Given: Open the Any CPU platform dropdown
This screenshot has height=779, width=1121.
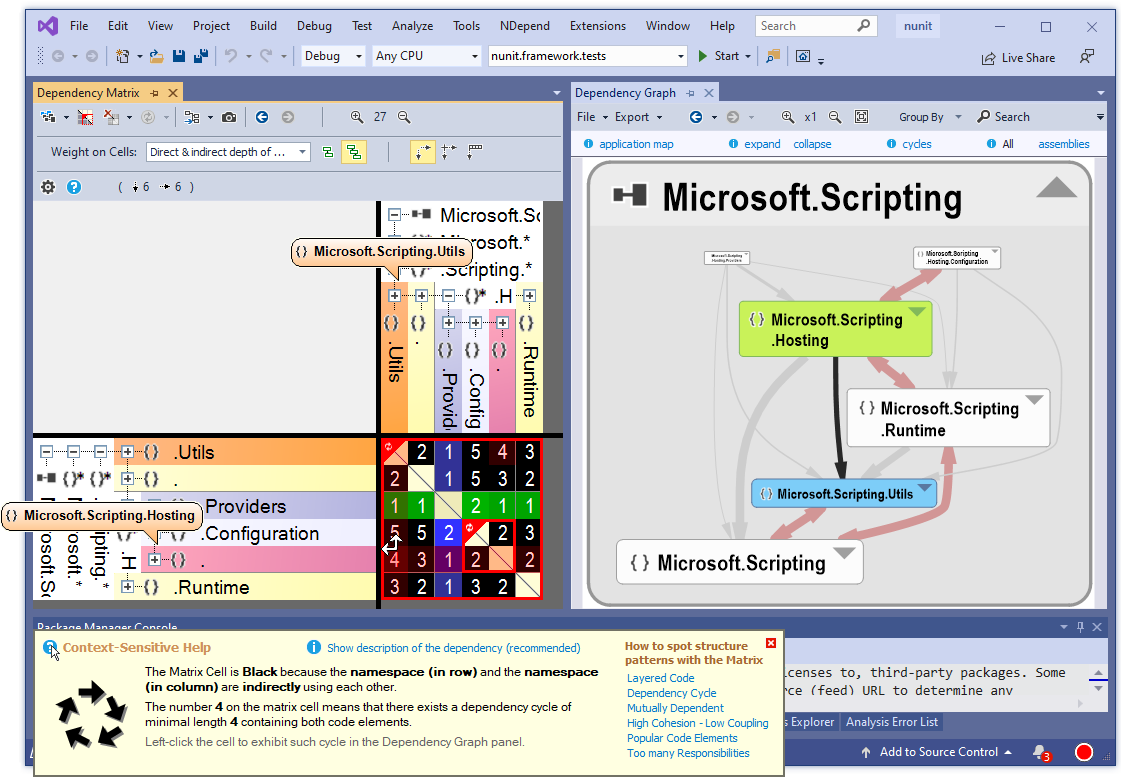Looking at the screenshot, I should 426,56.
